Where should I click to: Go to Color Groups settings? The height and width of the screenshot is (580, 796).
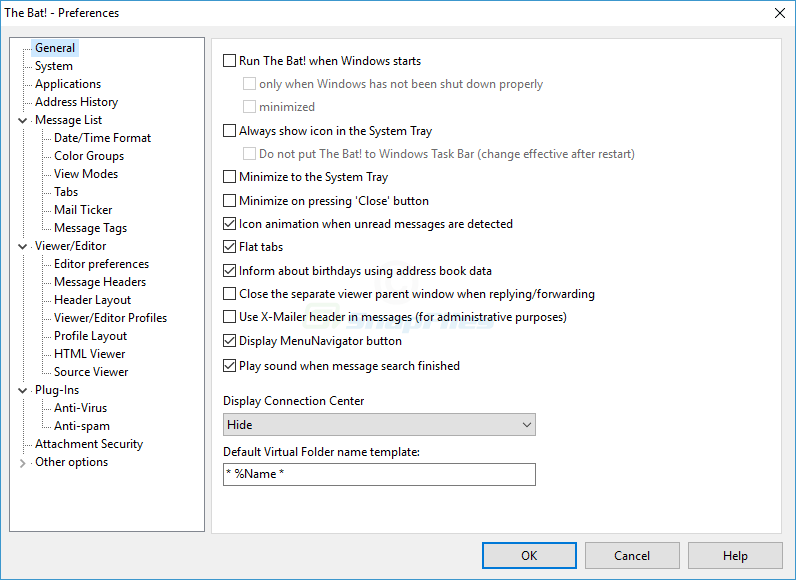[89, 156]
